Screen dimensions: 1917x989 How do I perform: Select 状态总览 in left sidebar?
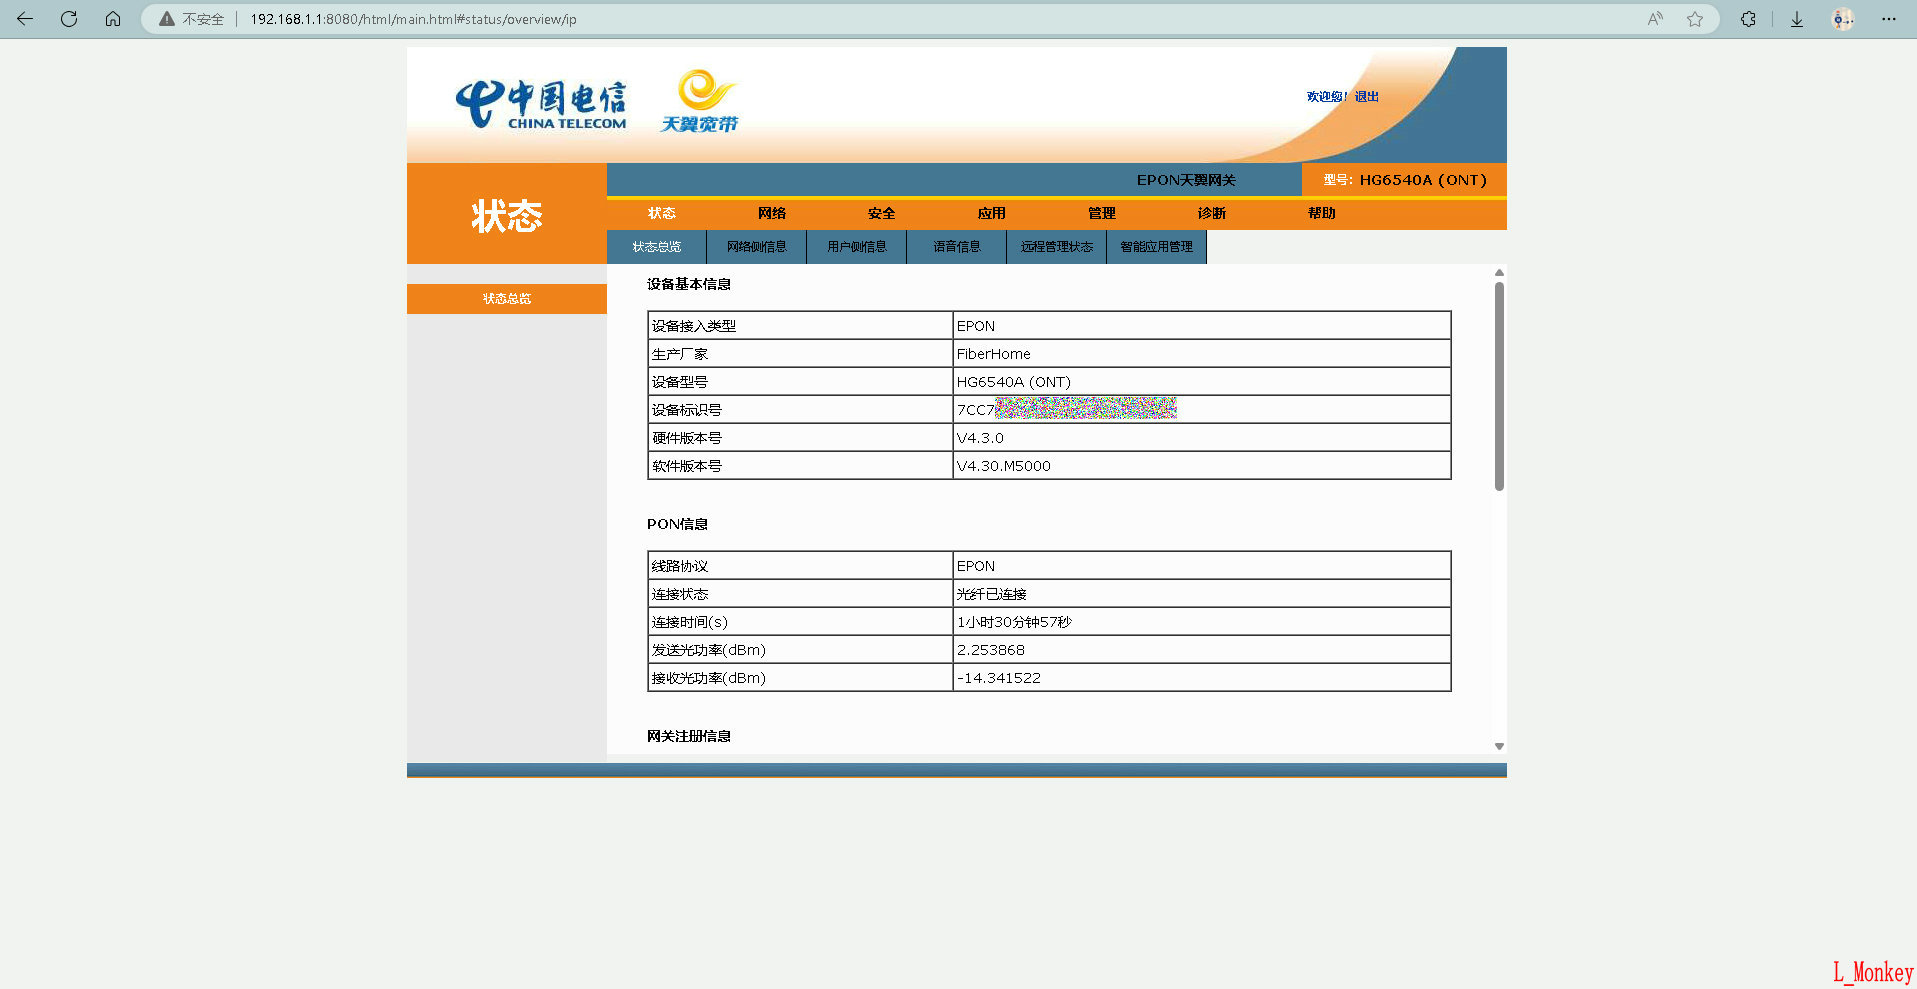(x=507, y=299)
